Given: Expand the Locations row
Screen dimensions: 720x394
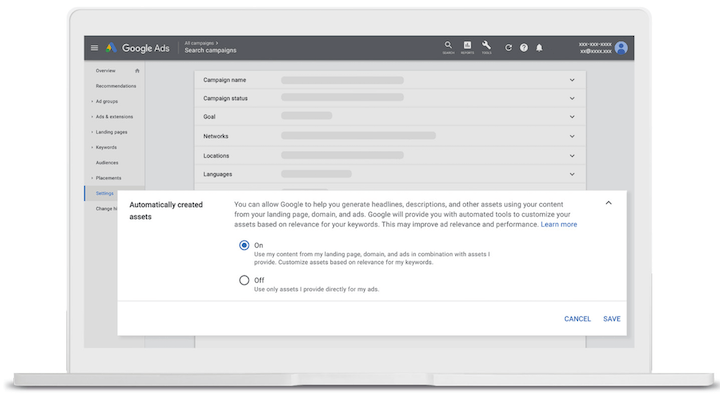Looking at the screenshot, I should [x=572, y=156].
